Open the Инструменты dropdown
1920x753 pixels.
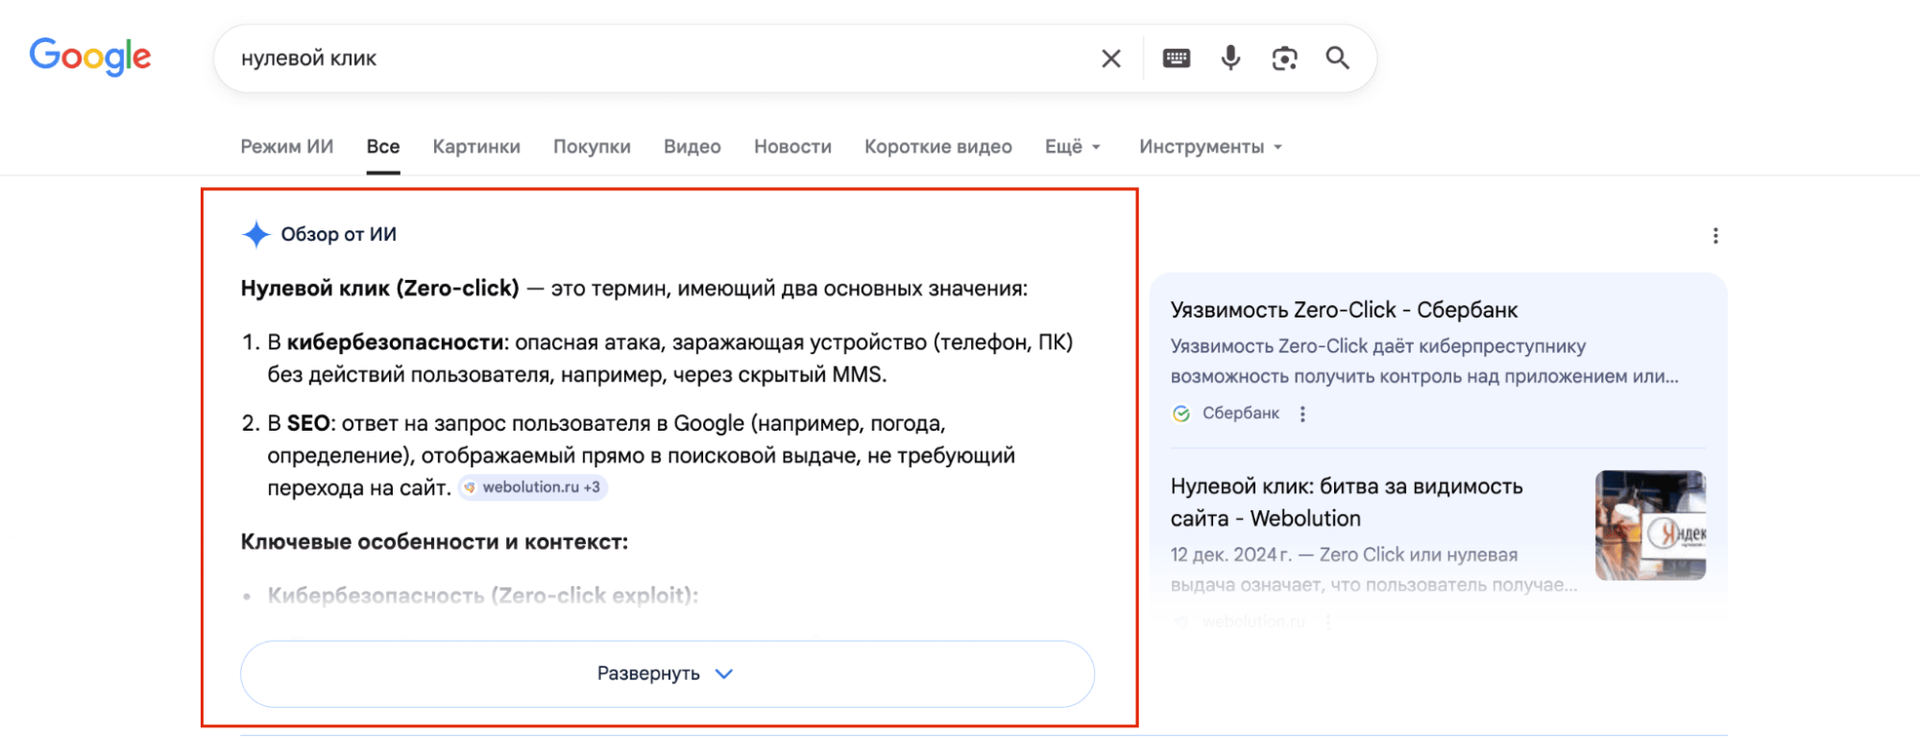pos(1209,147)
